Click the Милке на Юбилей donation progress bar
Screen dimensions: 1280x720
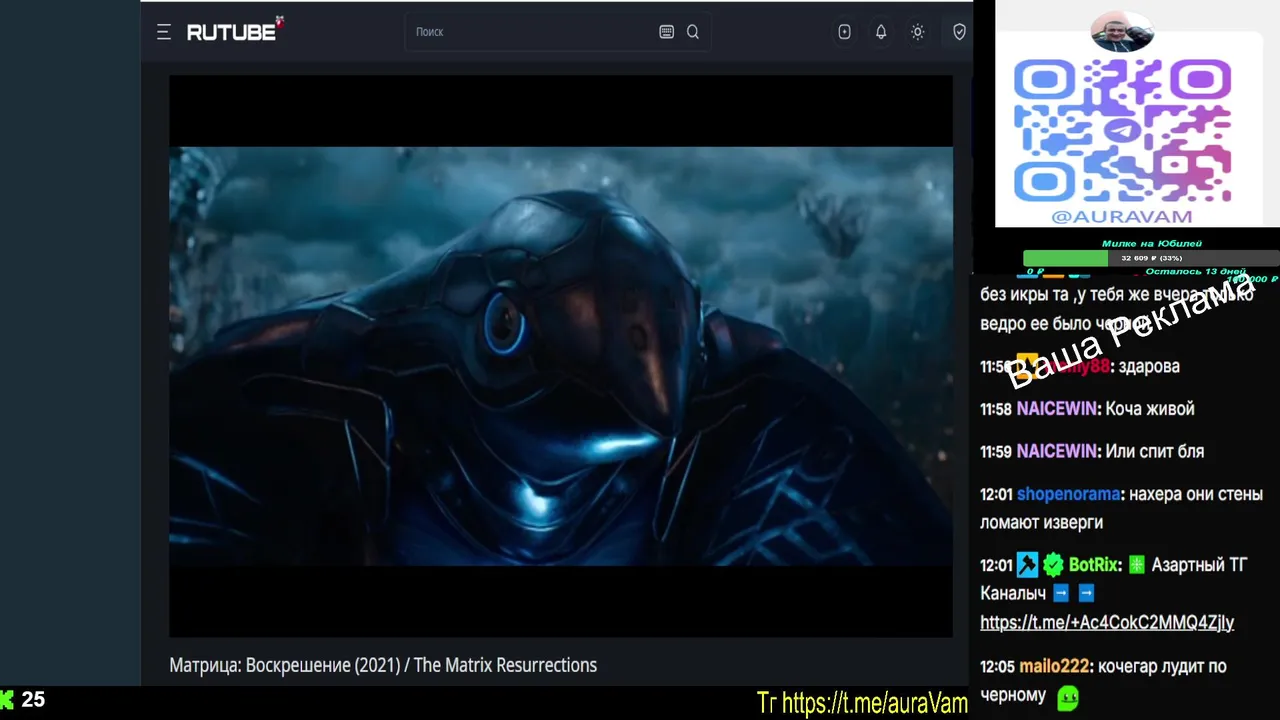click(x=1150, y=258)
